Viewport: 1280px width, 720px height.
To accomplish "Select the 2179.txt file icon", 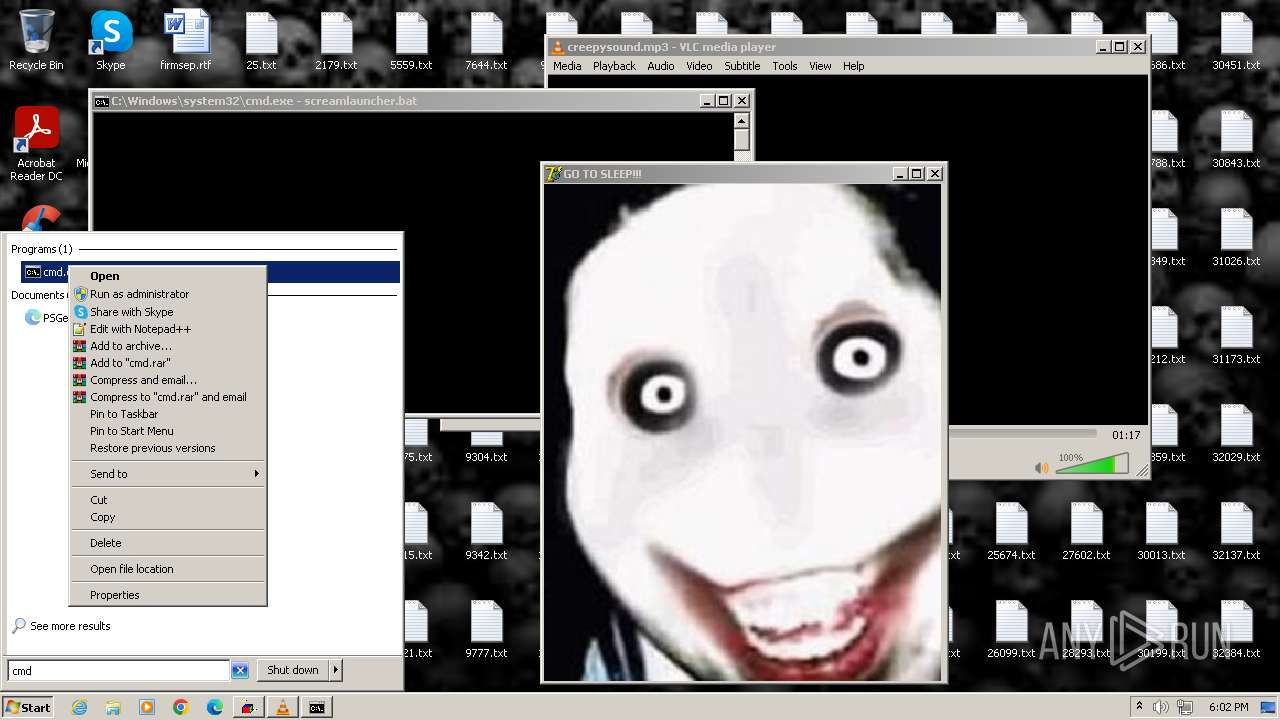I will click(x=336, y=41).
